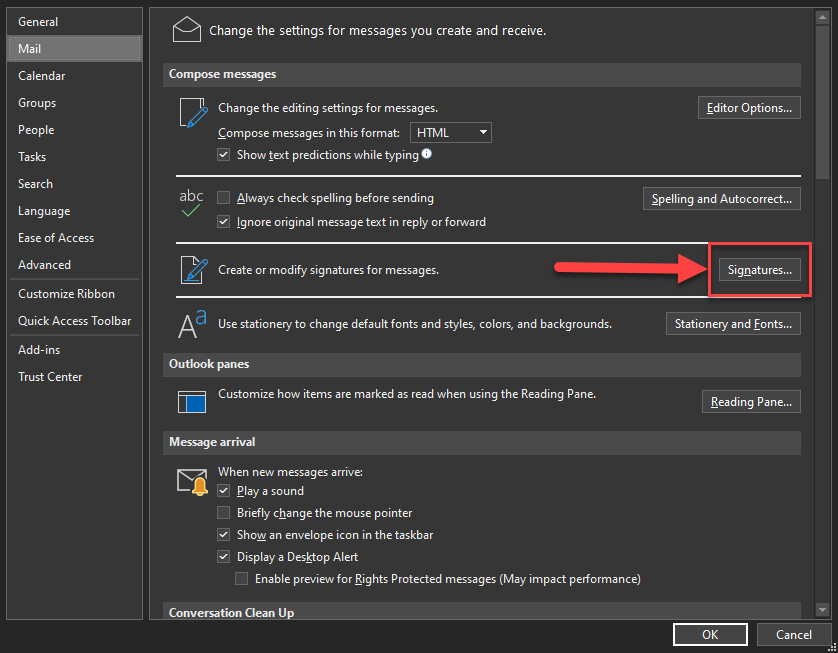
Task: Open the message format HTML dropdown
Action: point(450,132)
